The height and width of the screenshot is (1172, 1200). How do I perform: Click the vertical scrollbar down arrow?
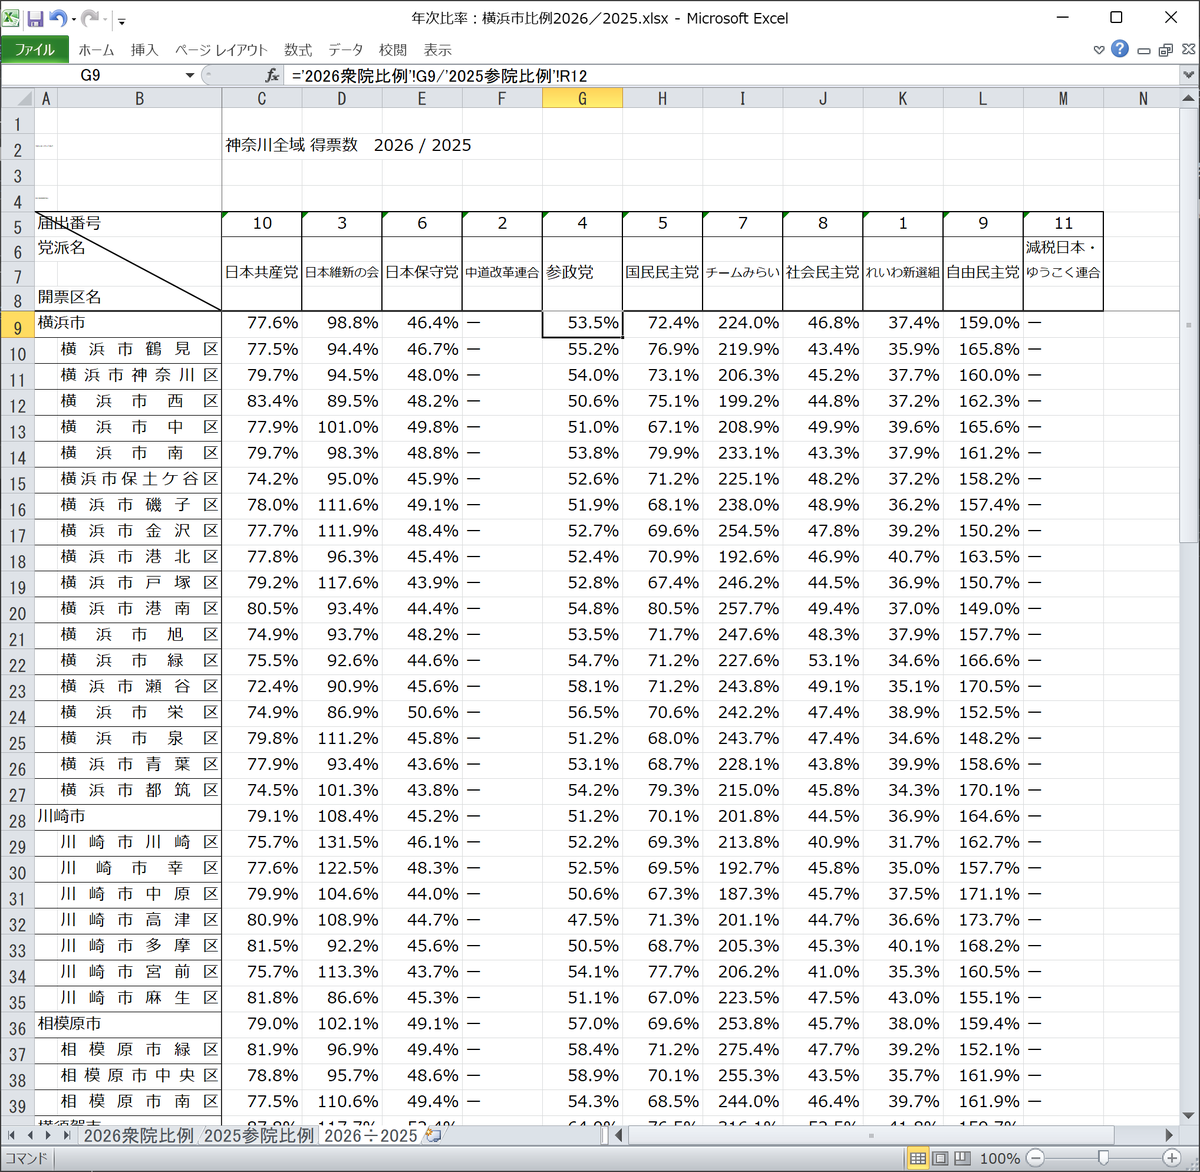coord(1189,1116)
